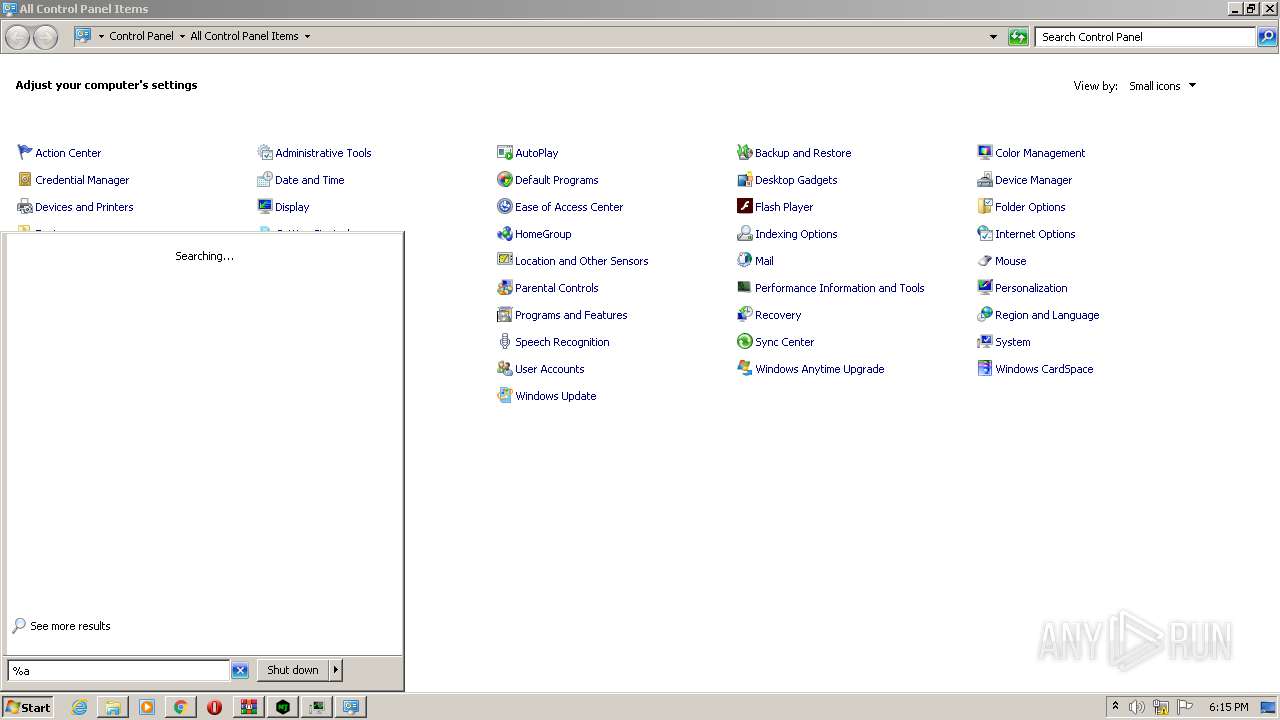Open Date and Time icon
Viewport: 1280px width, 720px height.
[265, 180]
